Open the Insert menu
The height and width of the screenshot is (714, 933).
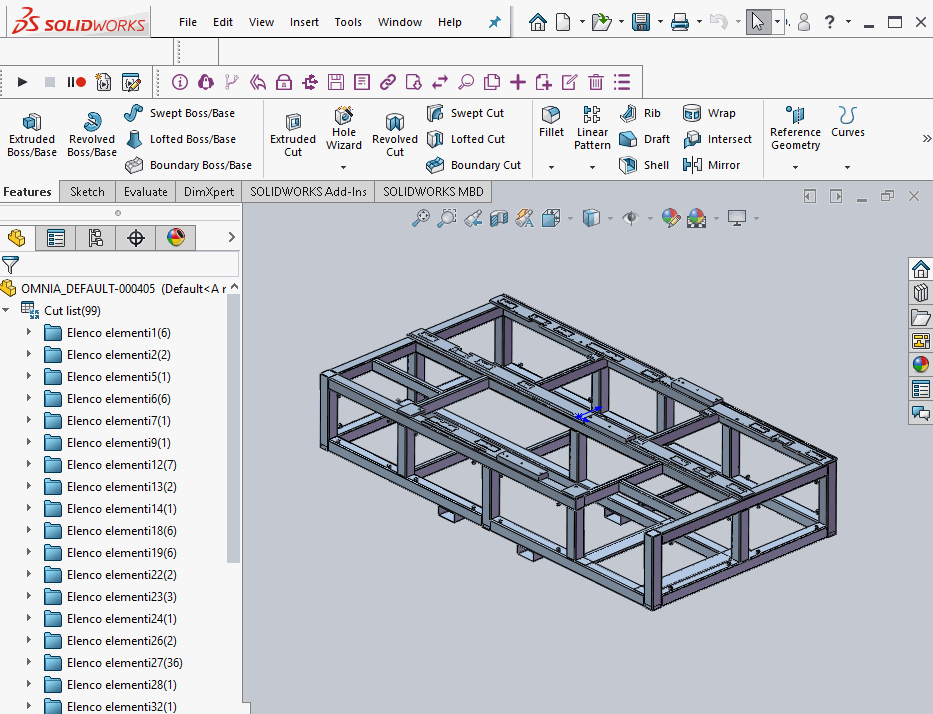[x=304, y=21]
